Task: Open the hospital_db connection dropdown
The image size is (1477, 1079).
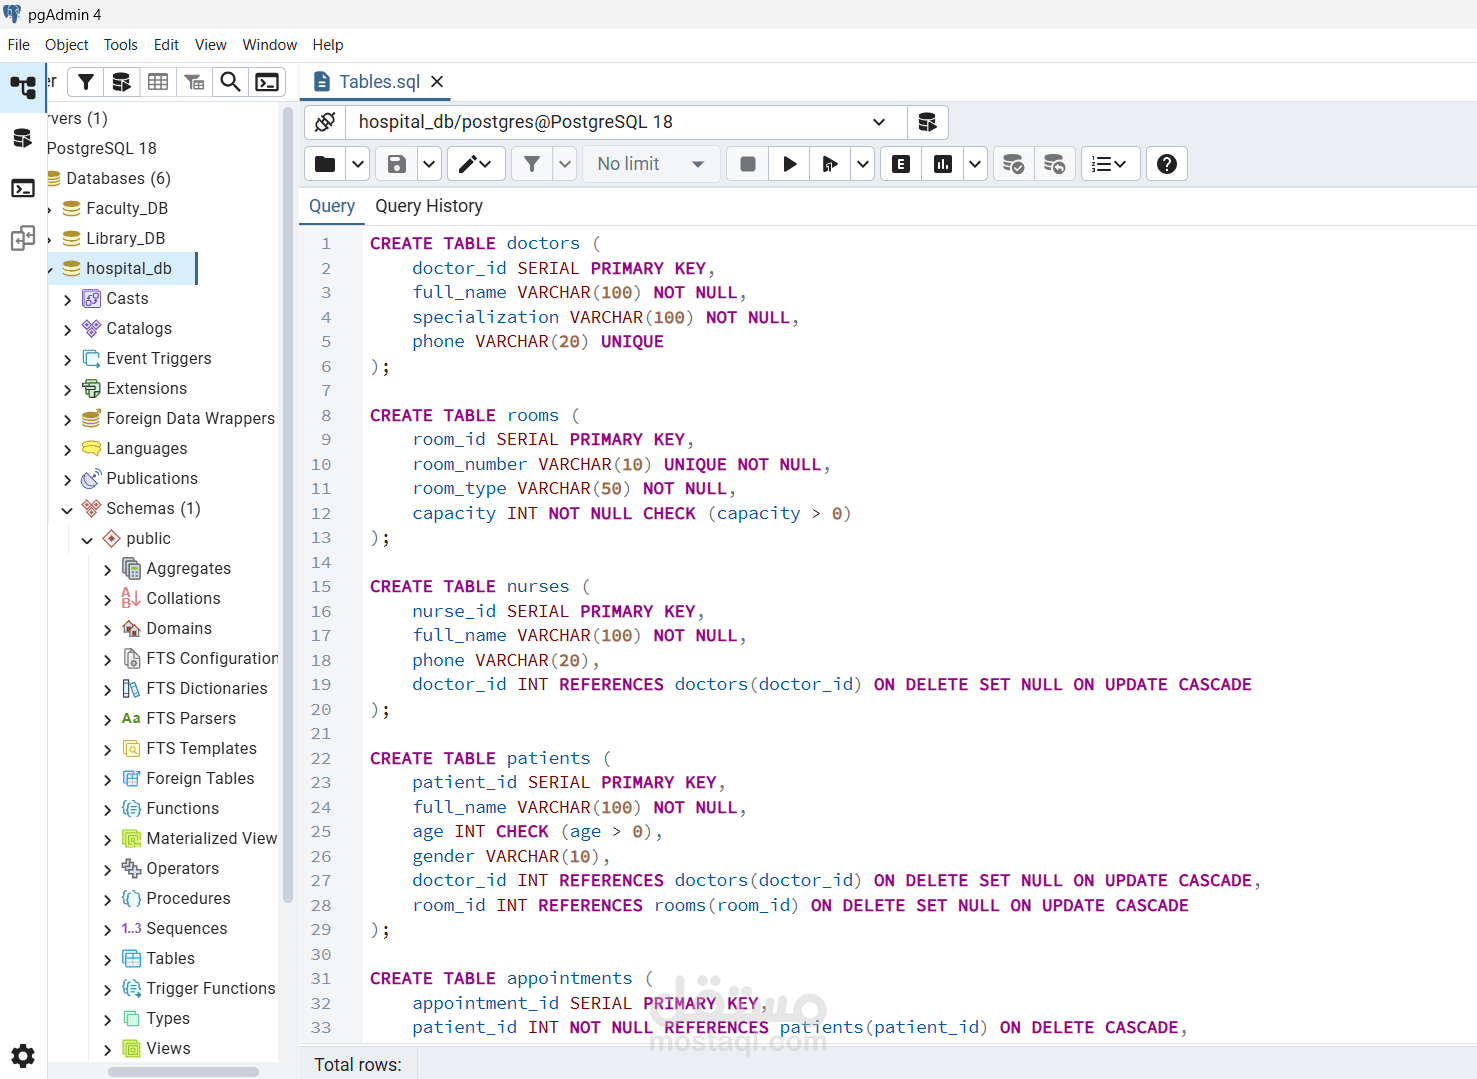Action: click(878, 122)
